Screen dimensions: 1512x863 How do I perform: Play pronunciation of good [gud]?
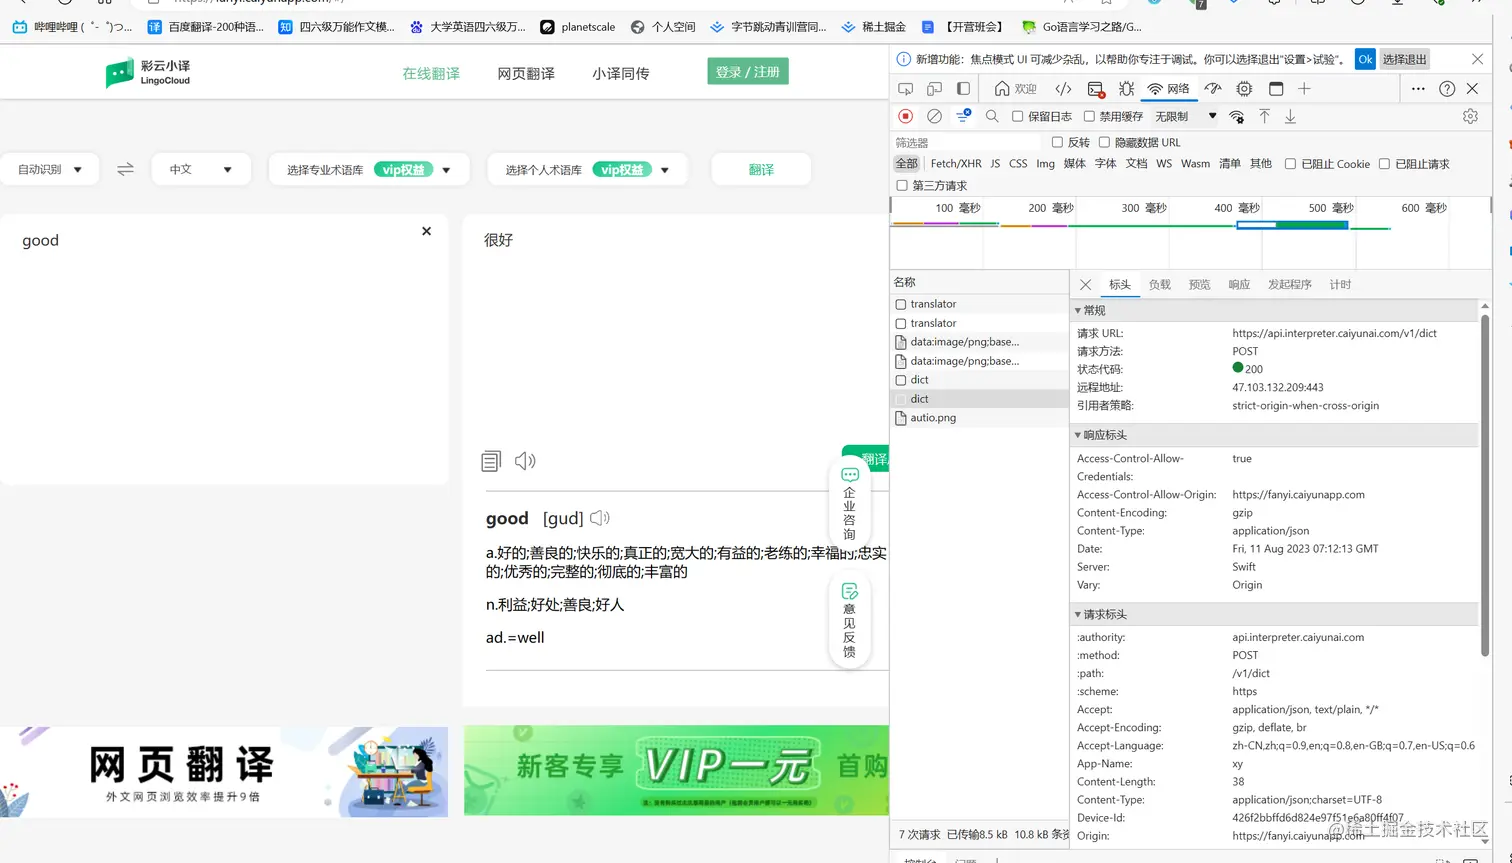[x=599, y=518]
